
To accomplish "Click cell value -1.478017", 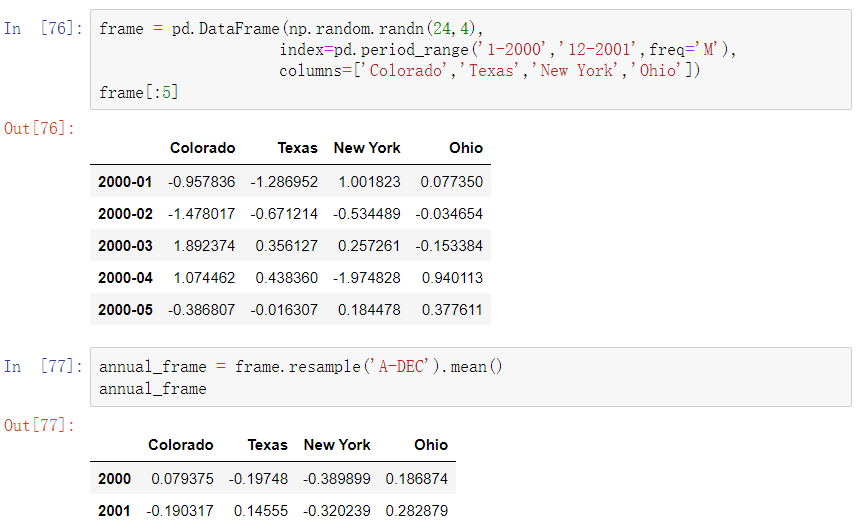I will click(x=201, y=214).
